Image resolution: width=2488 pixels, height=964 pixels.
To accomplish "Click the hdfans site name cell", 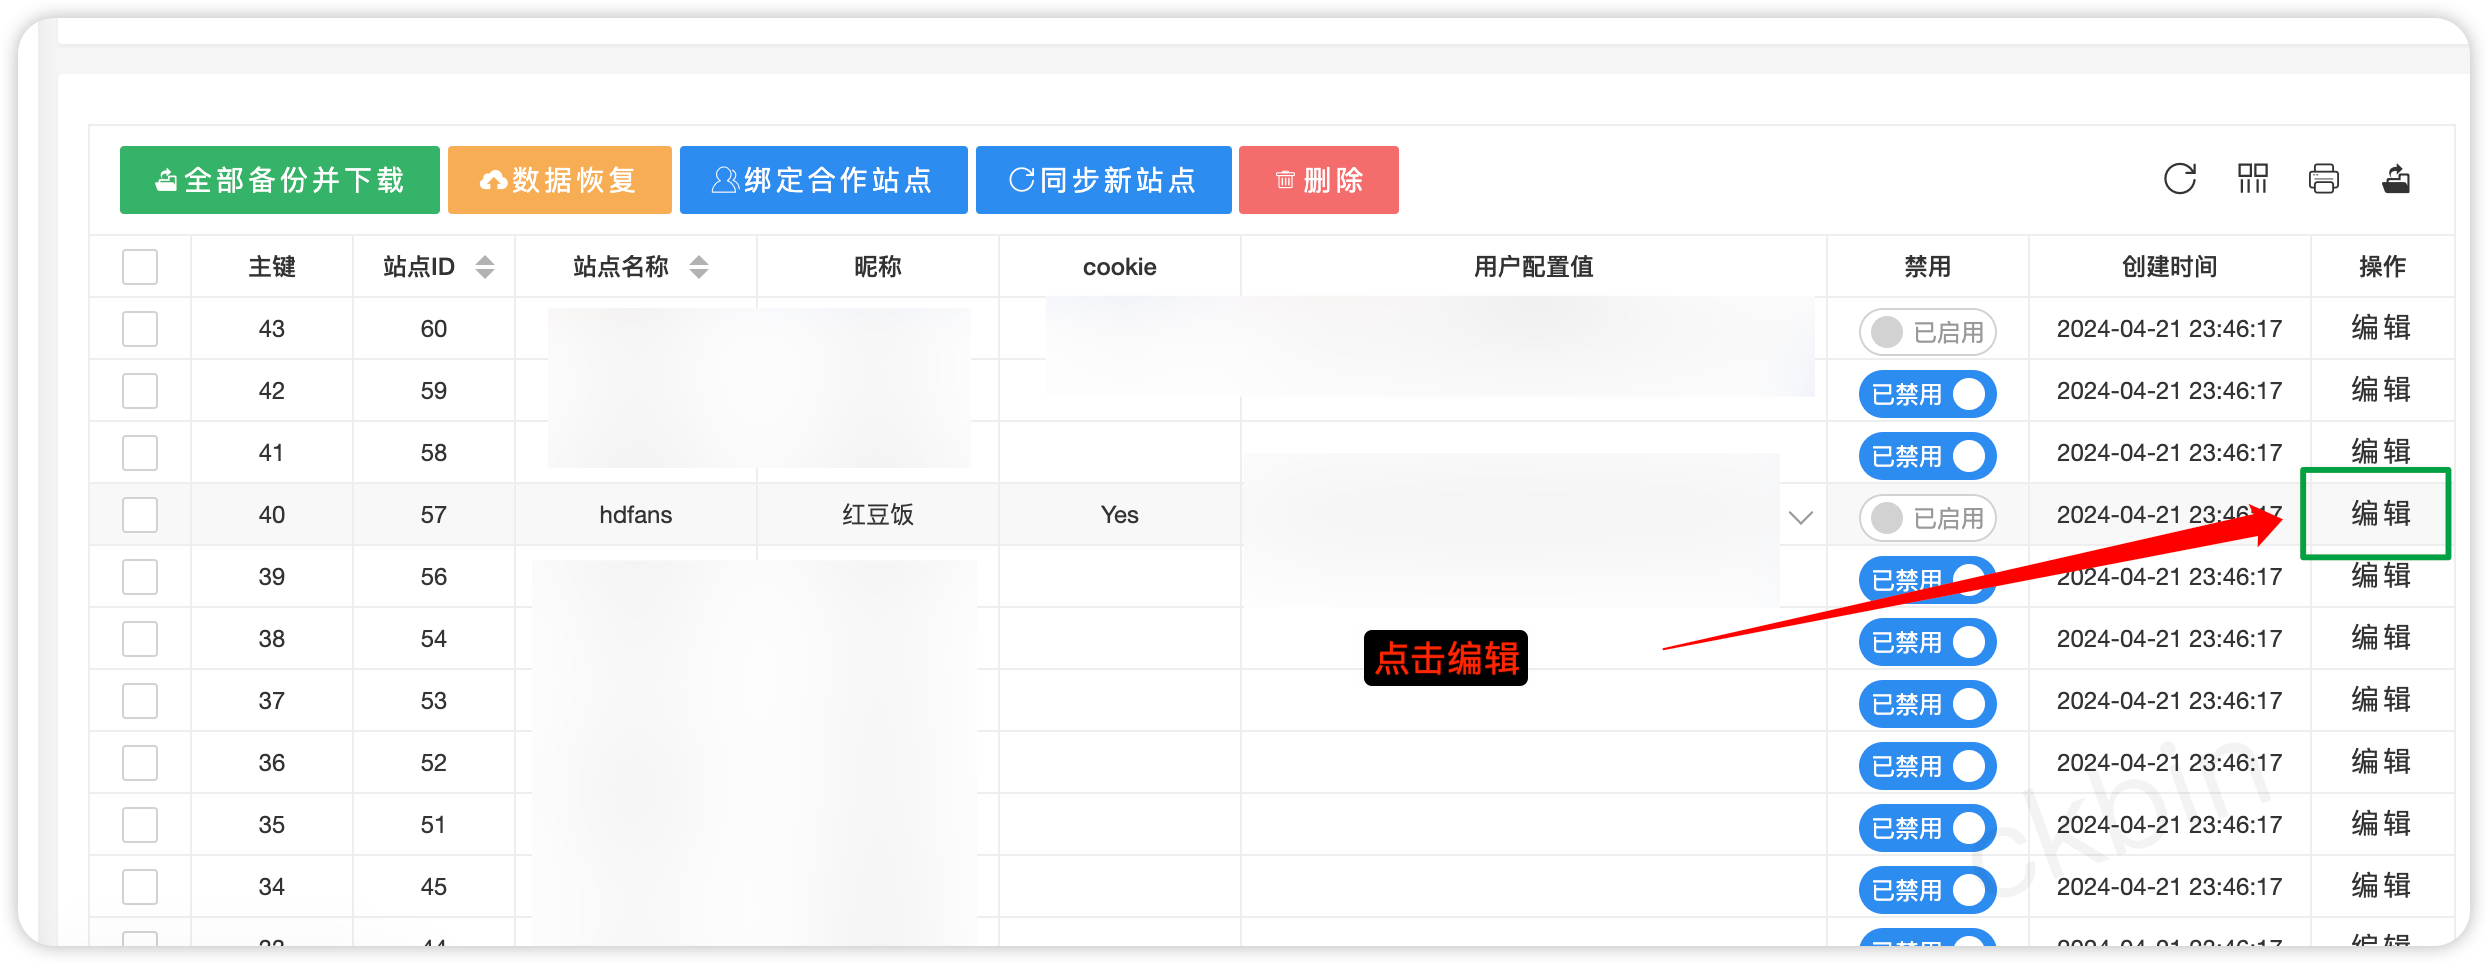I will point(636,515).
